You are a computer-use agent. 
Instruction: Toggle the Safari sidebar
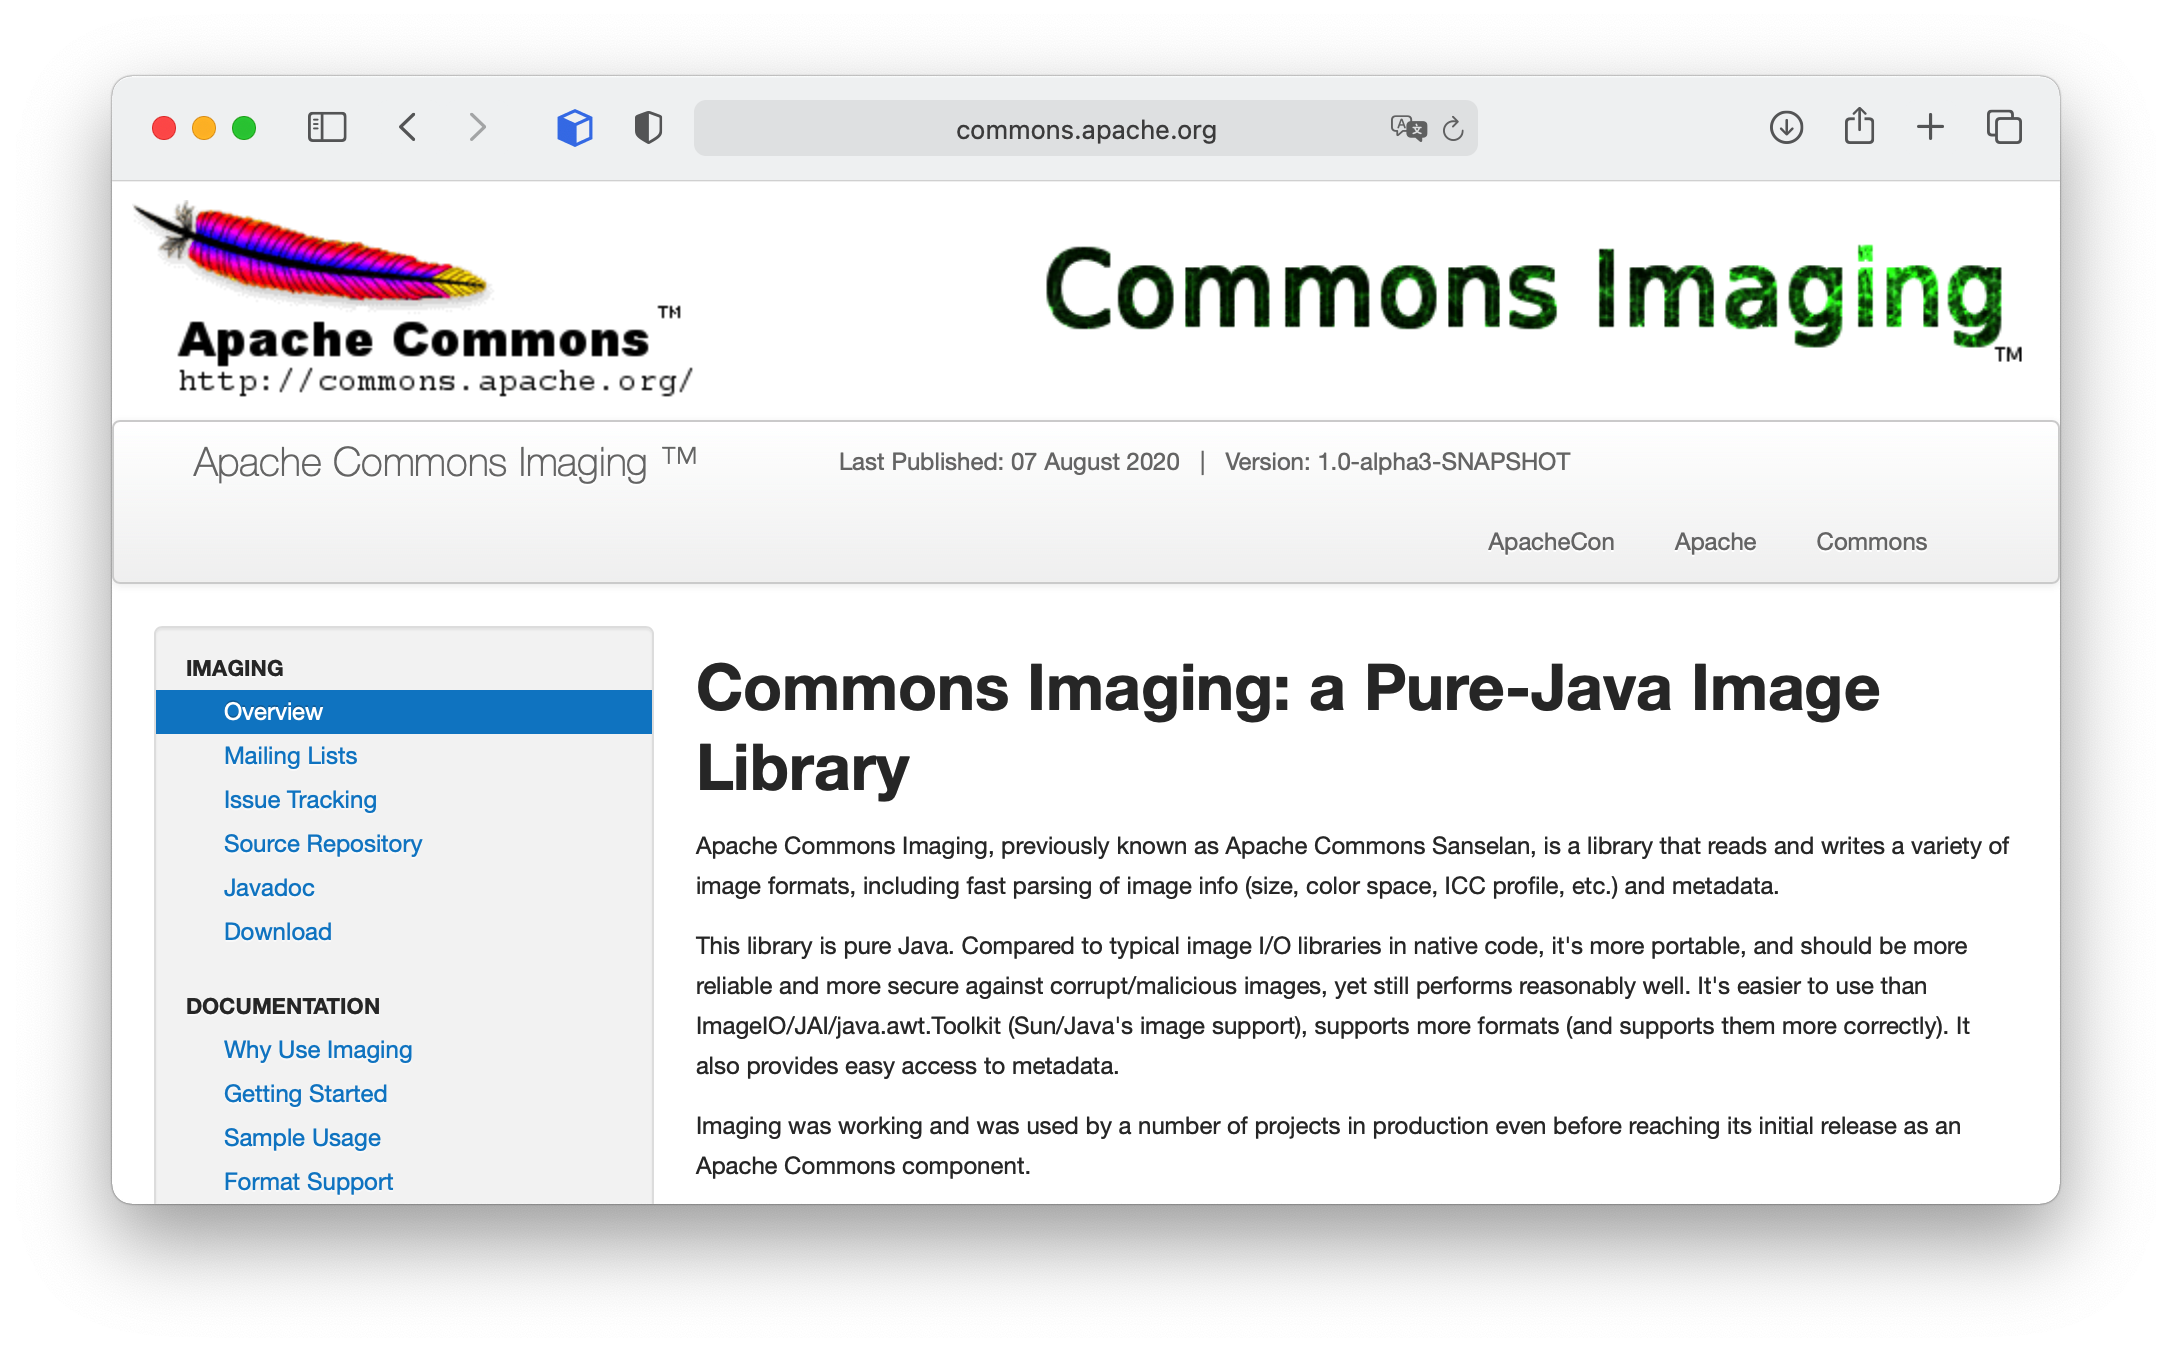click(x=326, y=128)
